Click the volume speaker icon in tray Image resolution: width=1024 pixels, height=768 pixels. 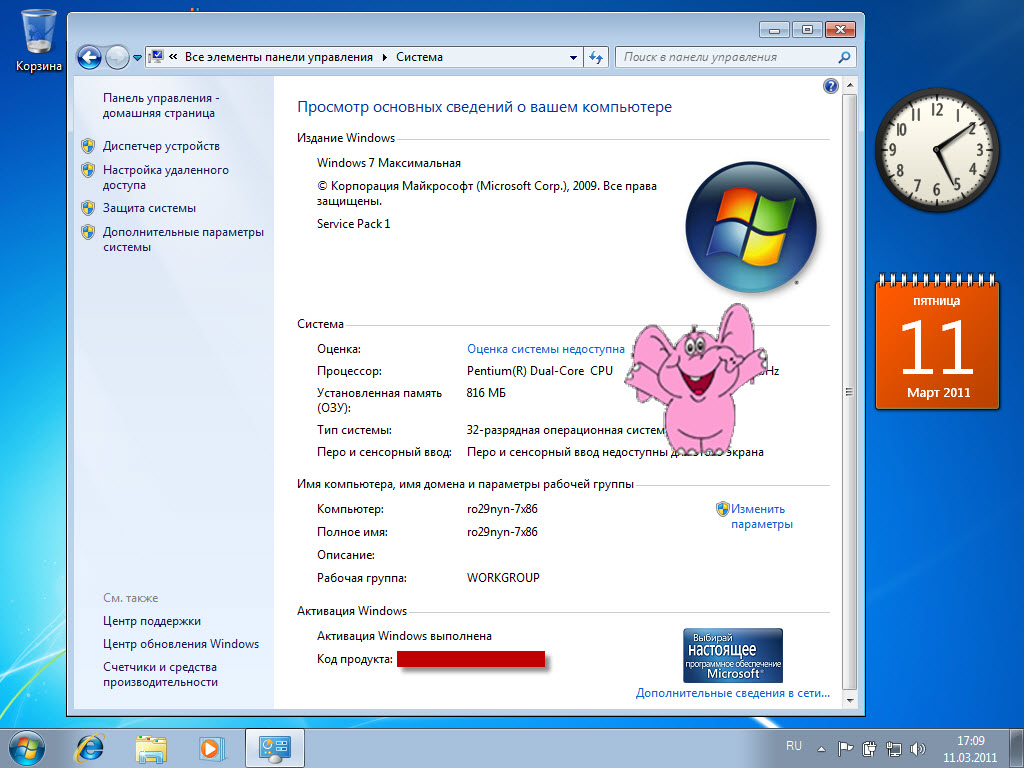919,747
